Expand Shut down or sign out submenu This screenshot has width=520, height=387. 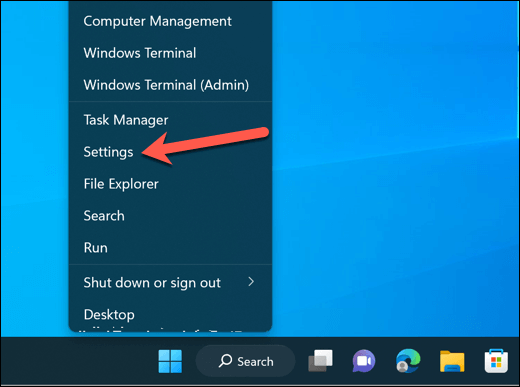point(170,283)
